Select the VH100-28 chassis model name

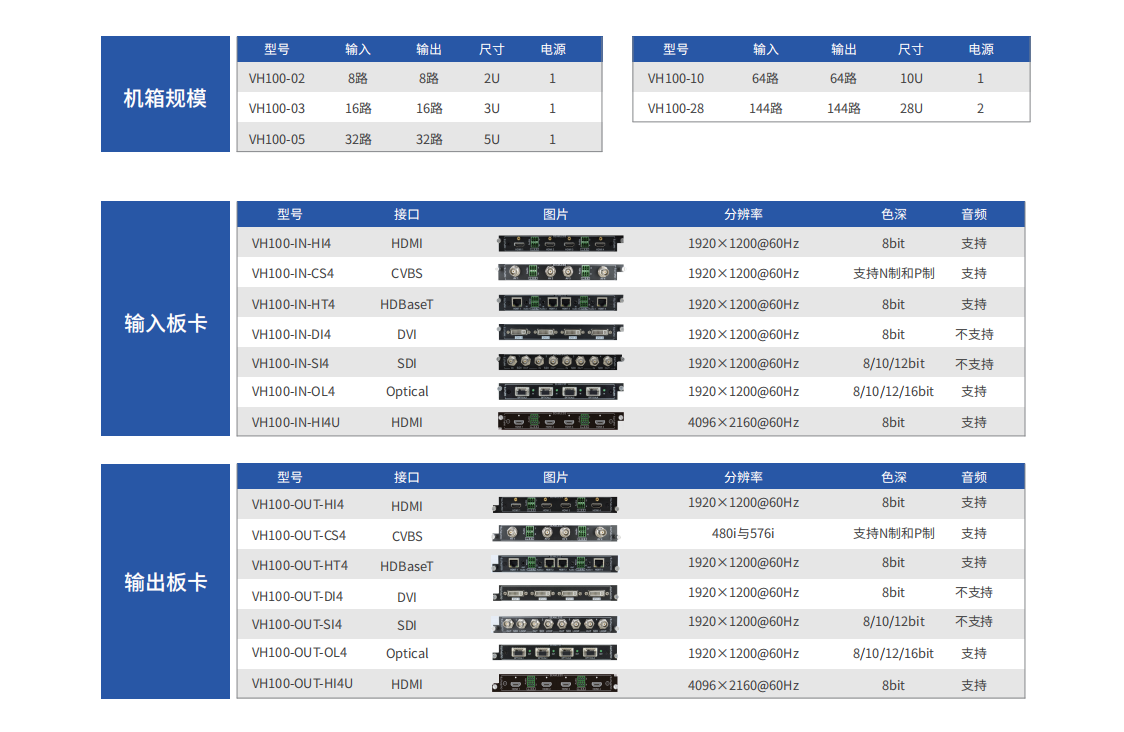[x=675, y=108]
